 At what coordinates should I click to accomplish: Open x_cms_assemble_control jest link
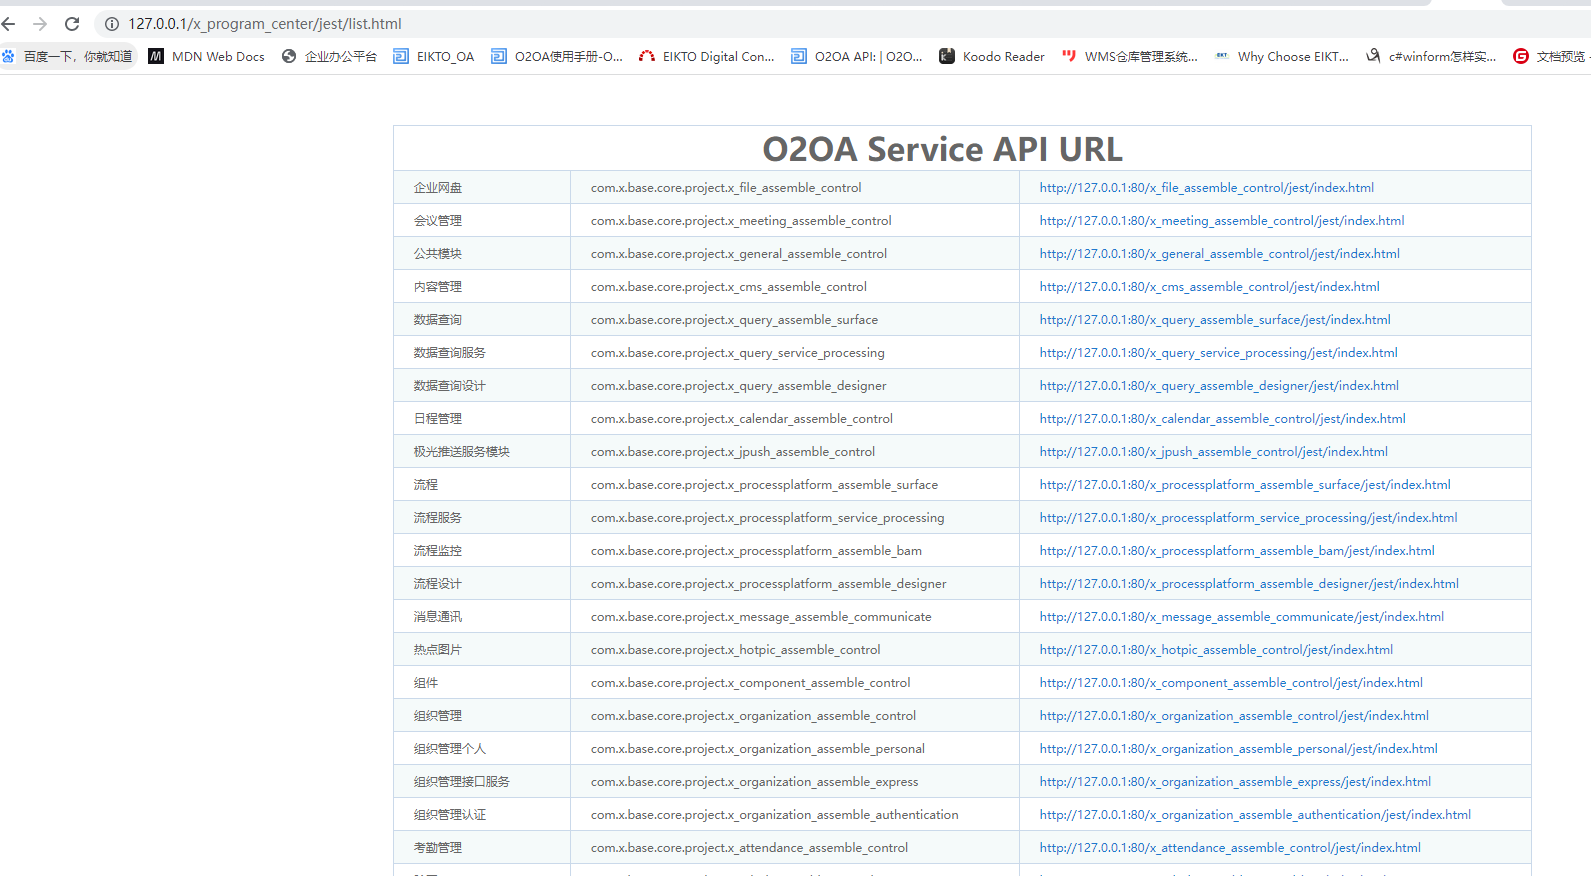click(1209, 287)
